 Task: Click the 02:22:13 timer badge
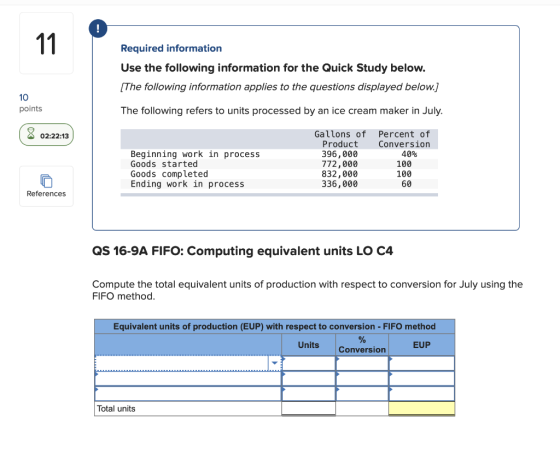point(46,135)
